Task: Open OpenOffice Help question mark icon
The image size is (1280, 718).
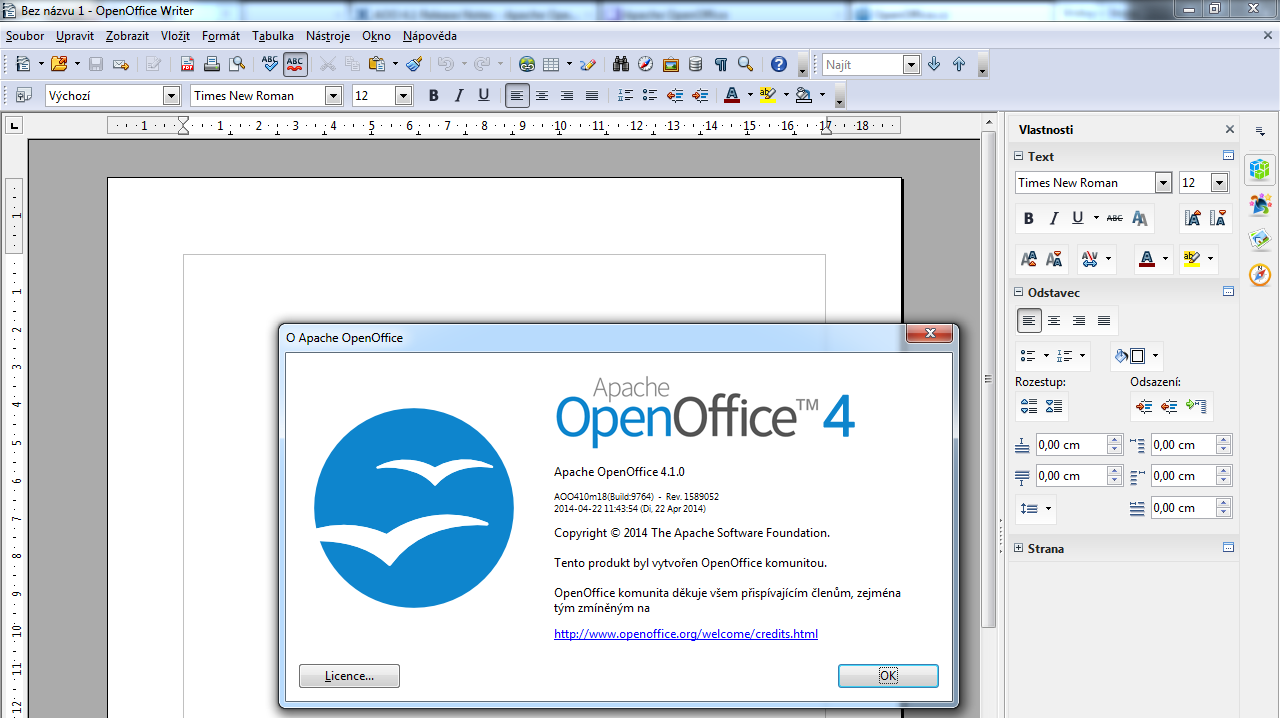Action: 779,64
